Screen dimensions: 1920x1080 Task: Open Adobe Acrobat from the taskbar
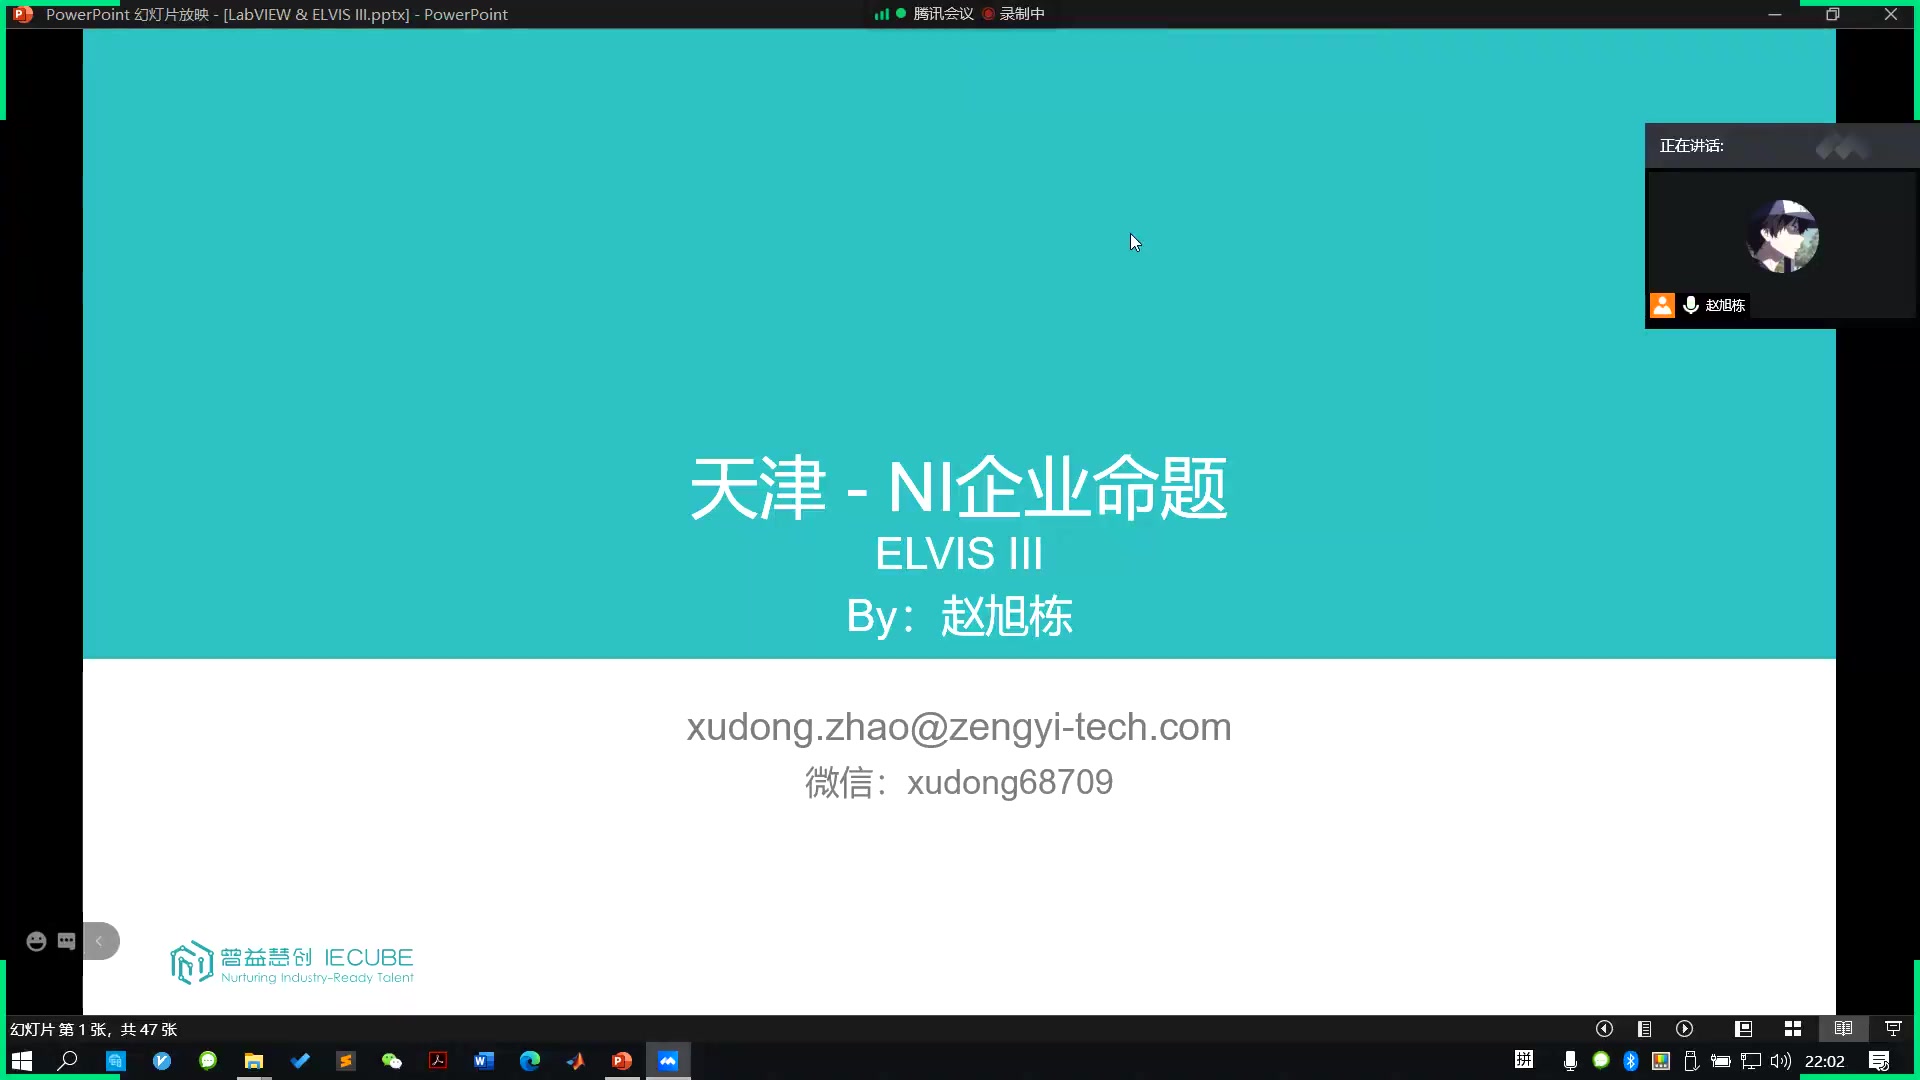point(438,1061)
